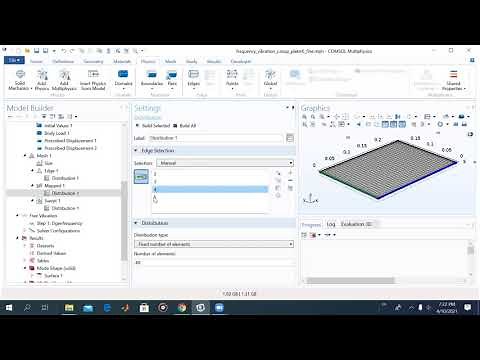Click the Label text field

[x=215, y=138]
